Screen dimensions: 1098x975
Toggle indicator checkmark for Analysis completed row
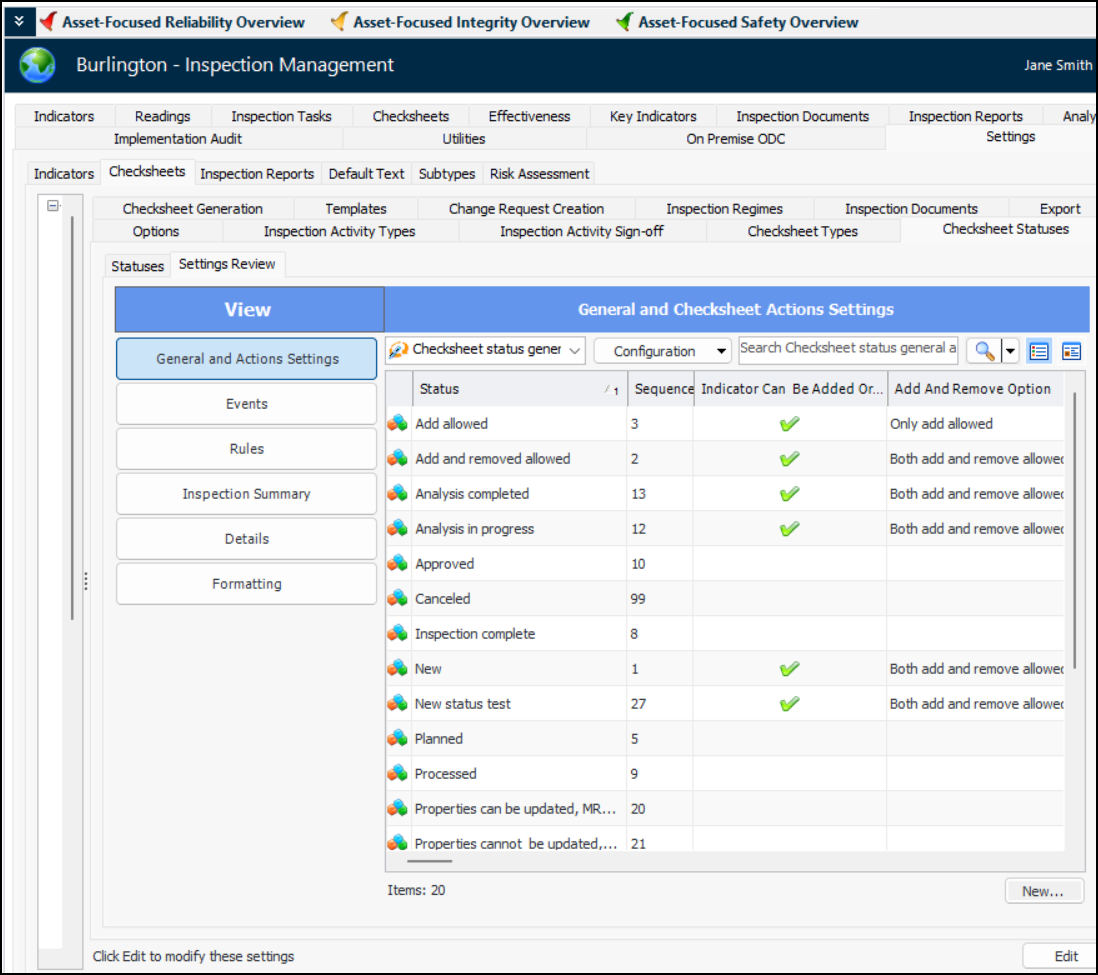(x=789, y=494)
